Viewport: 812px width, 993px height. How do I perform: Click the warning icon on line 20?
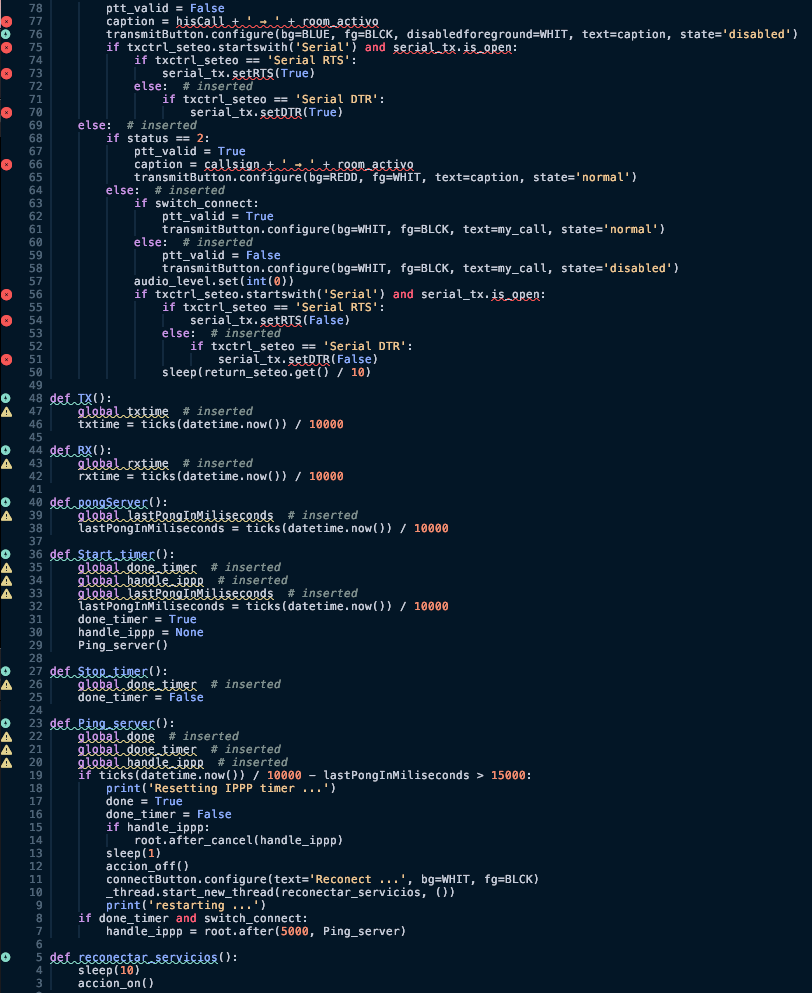[6, 762]
